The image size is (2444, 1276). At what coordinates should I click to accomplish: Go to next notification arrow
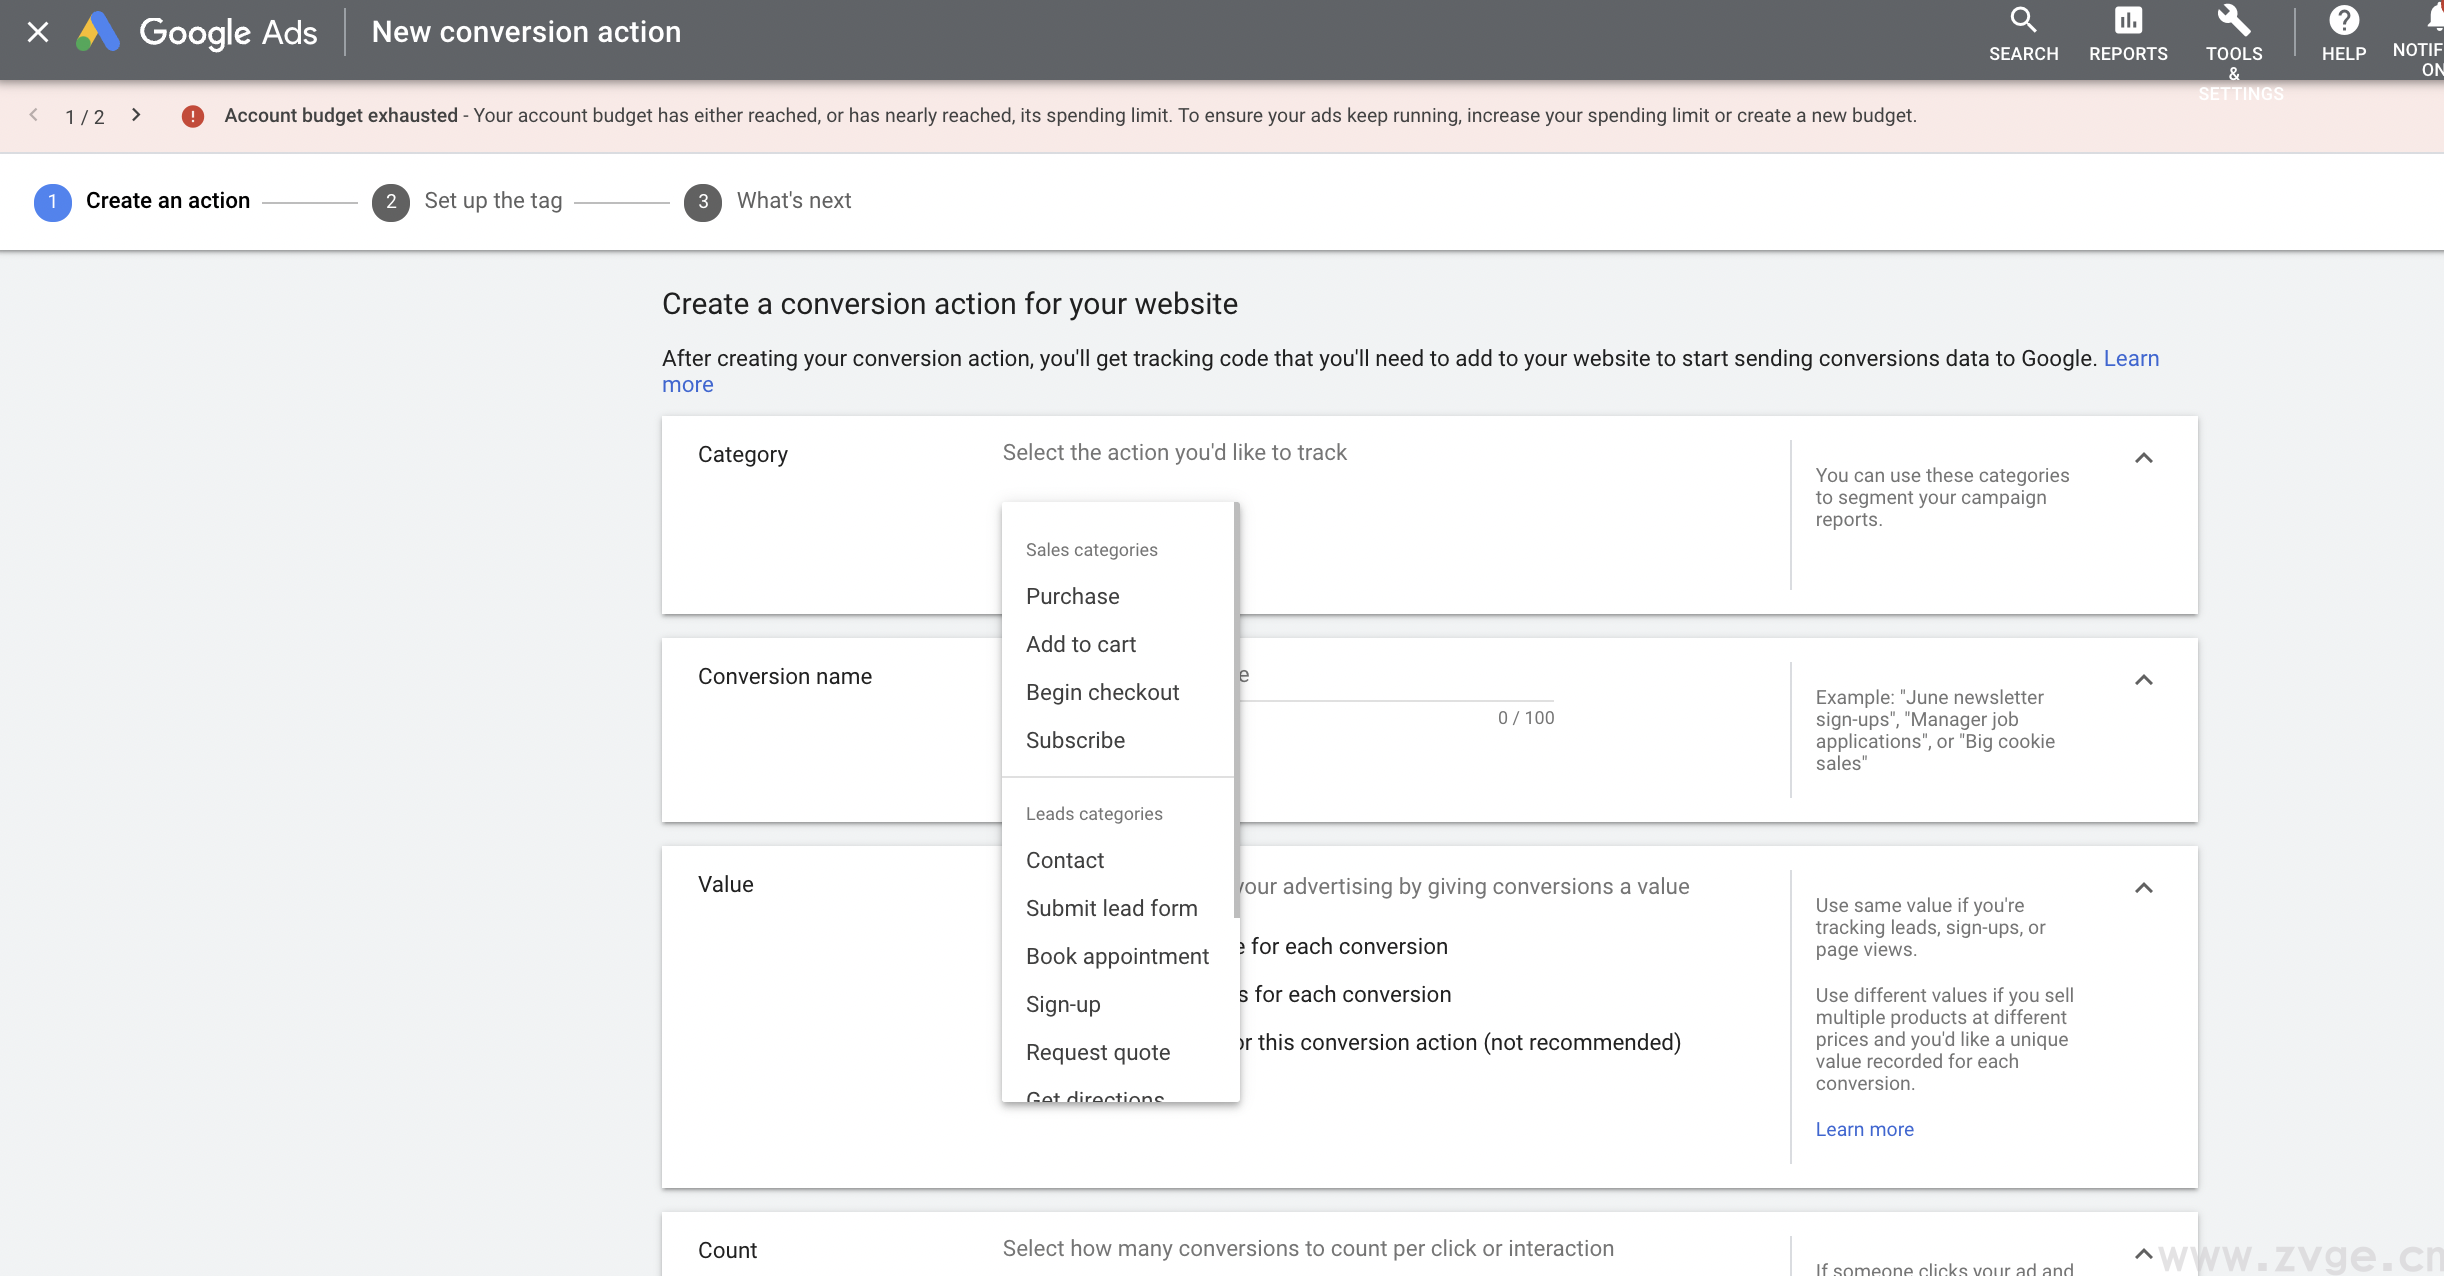(136, 116)
